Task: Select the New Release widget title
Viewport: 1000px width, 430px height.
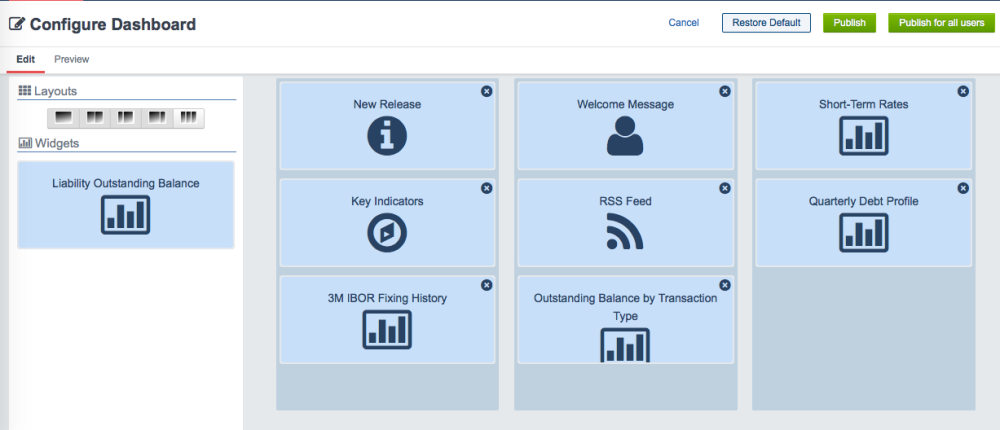Action: pos(387,105)
